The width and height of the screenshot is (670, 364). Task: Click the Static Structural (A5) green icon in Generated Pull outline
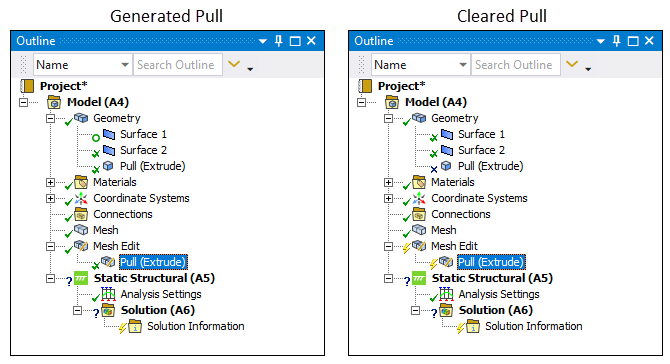pos(81,278)
